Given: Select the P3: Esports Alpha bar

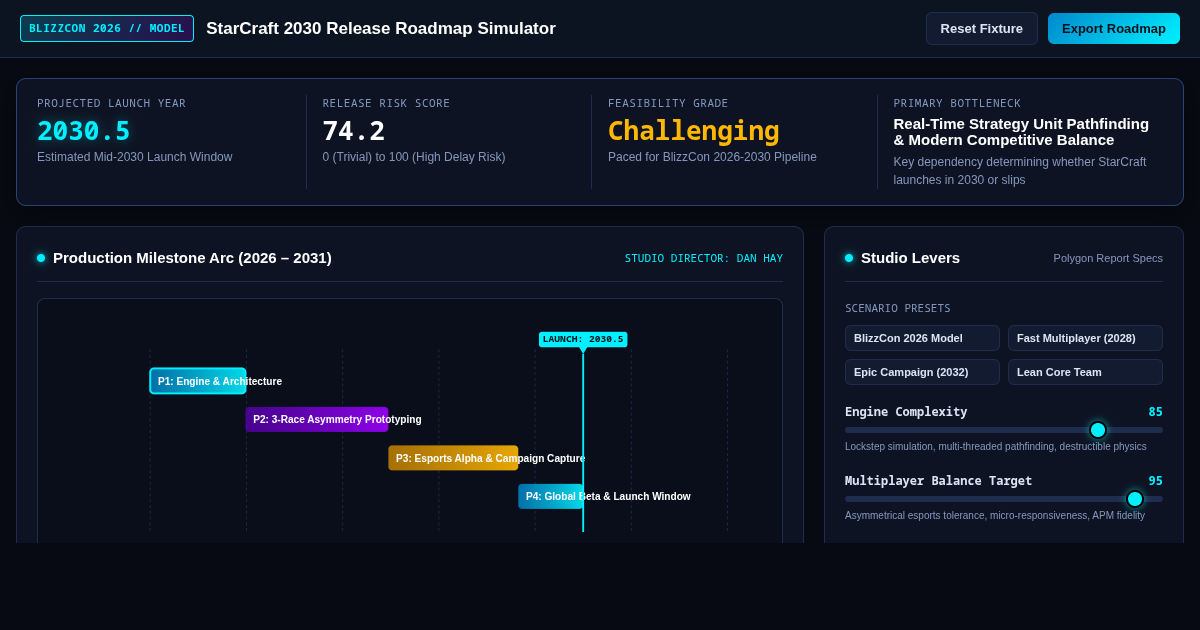Looking at the screenshot, I should point(453,458).
